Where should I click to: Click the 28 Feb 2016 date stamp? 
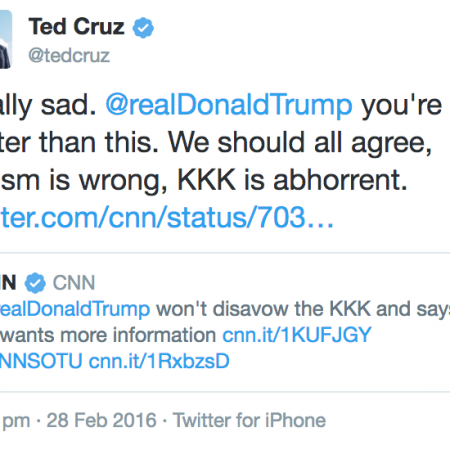[101, 420]
